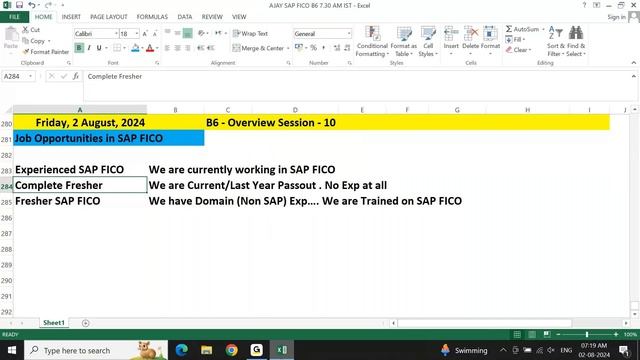Apply the Fill Color bucket
The image size is (640, 360).
[x=135, y=48]
